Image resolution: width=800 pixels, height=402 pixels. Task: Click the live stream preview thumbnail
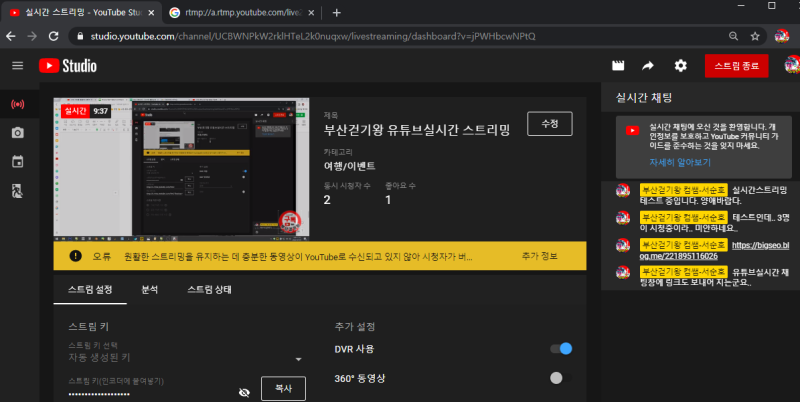tap(181, 169)
